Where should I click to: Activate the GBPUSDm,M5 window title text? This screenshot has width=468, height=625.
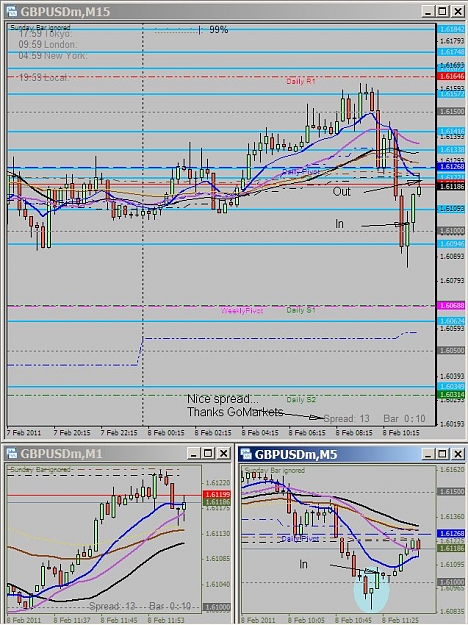(296, 454)
